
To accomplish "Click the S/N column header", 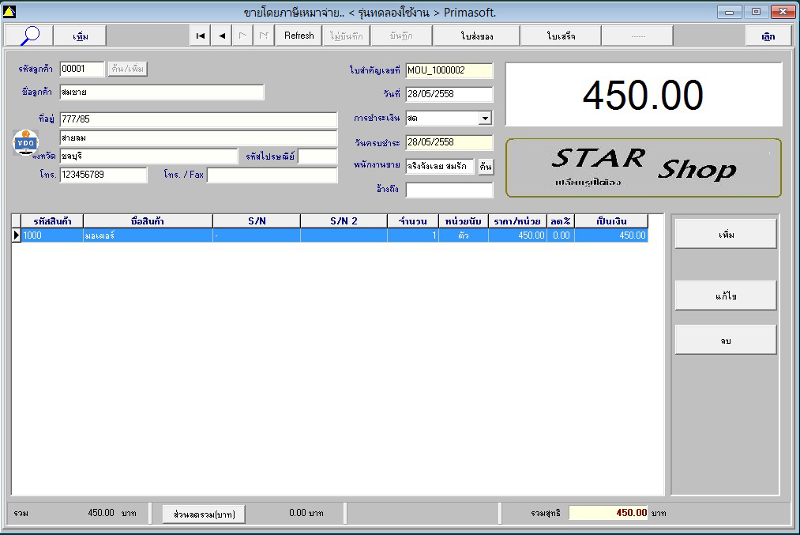I will [257, 221].
